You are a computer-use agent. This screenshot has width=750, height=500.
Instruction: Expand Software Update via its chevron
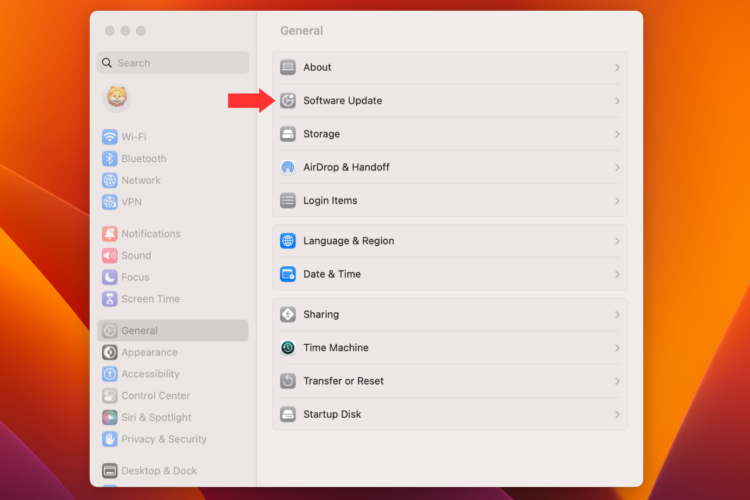tap(617, 100)
